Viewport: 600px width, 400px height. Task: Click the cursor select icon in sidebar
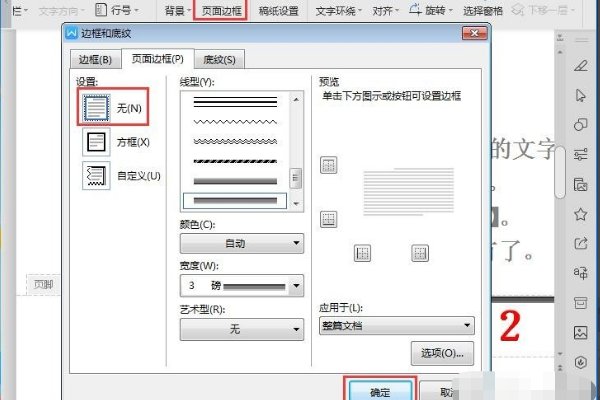(580, 95)
